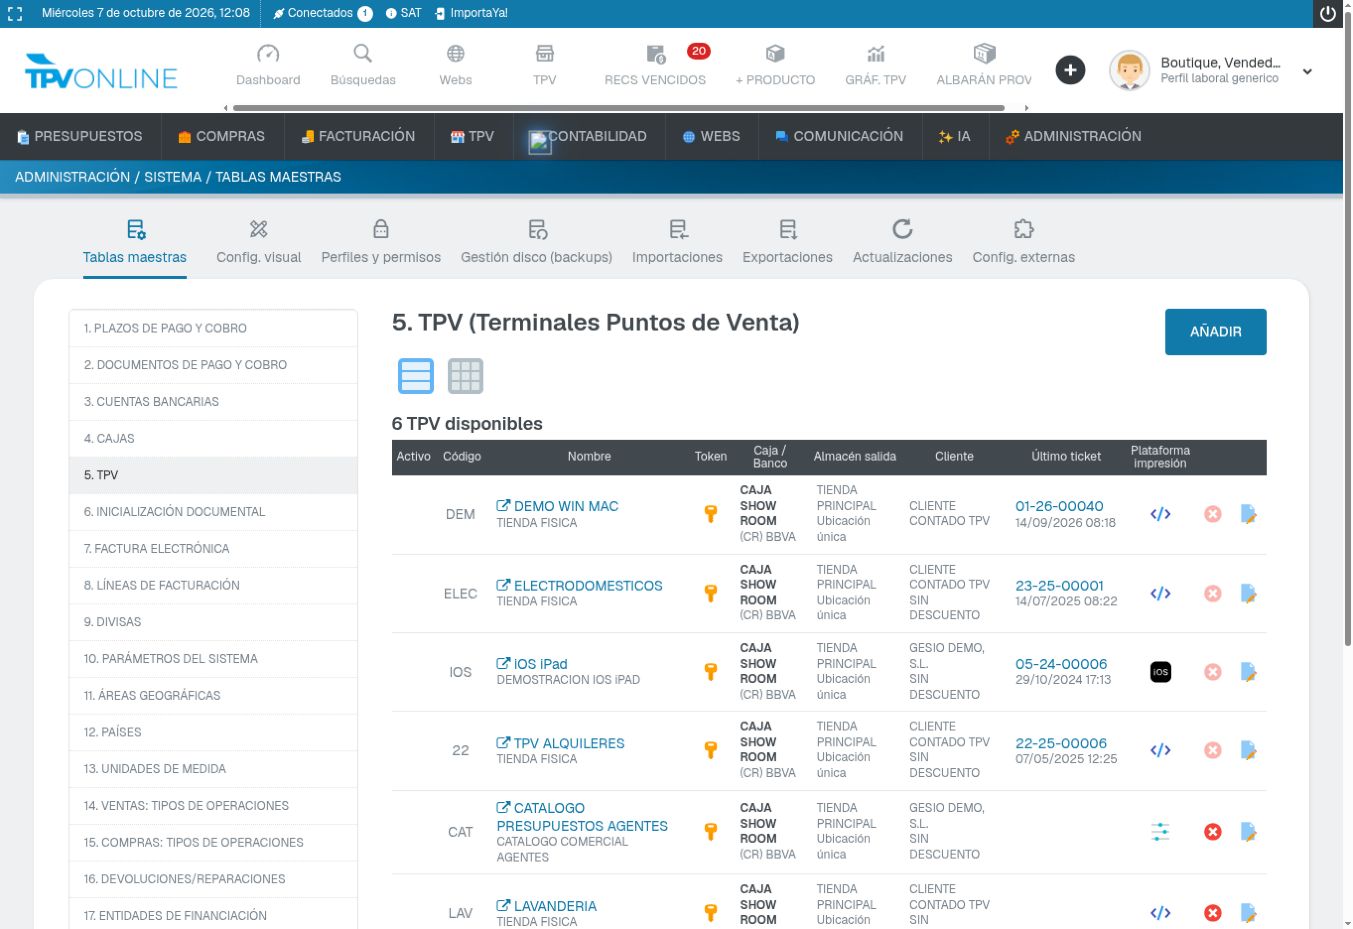Open the code platform icon for DEMO WIN MAC
Viewport: 1353px width, 929px height.
tap(1160, 514)
